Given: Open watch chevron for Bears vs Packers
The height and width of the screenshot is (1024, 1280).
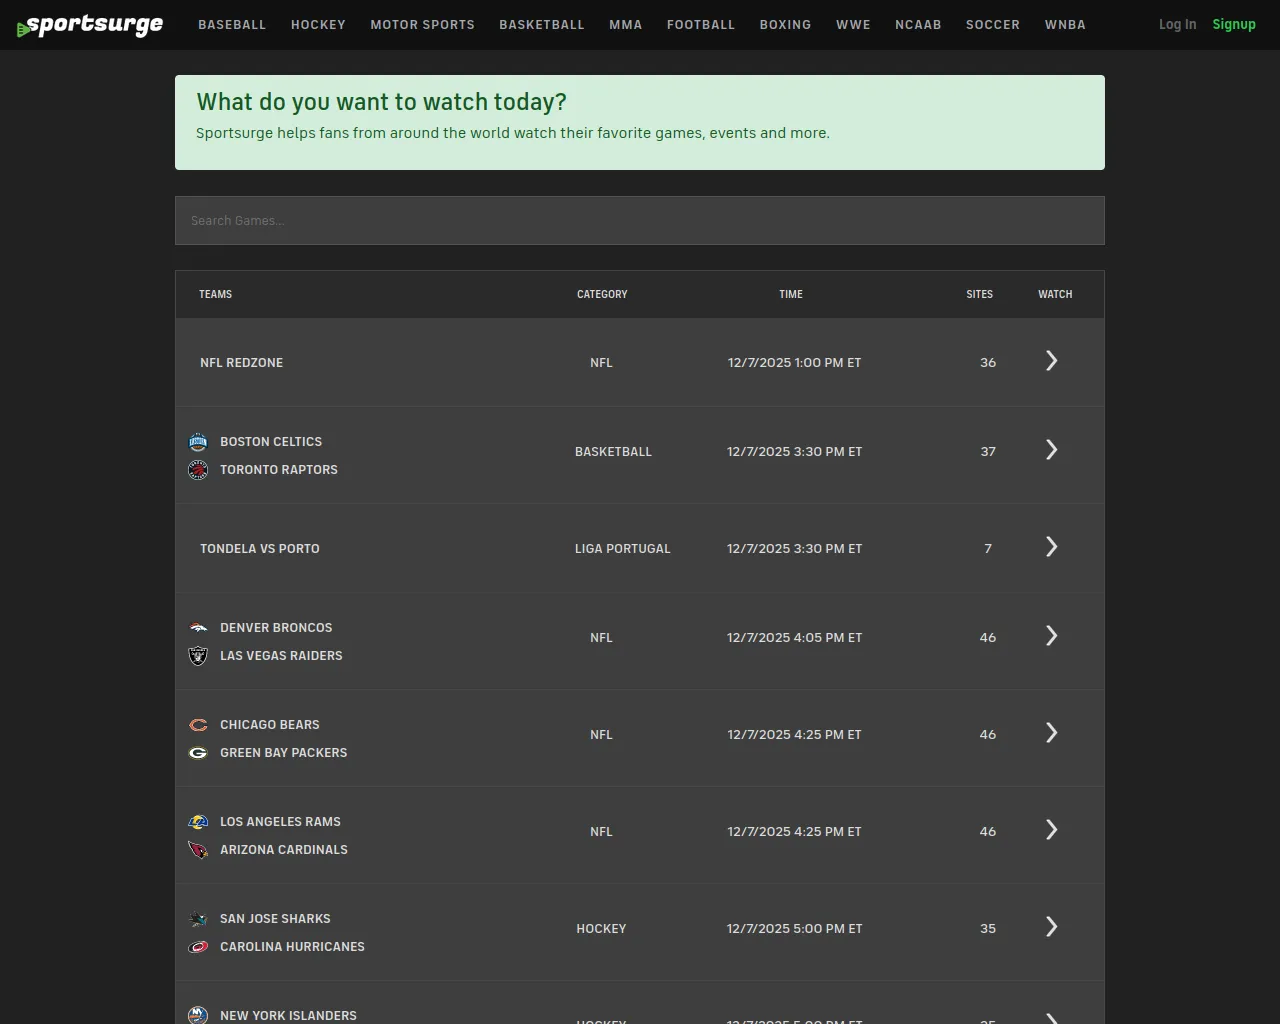Looking at the screenshot, I should [1051, 733].
